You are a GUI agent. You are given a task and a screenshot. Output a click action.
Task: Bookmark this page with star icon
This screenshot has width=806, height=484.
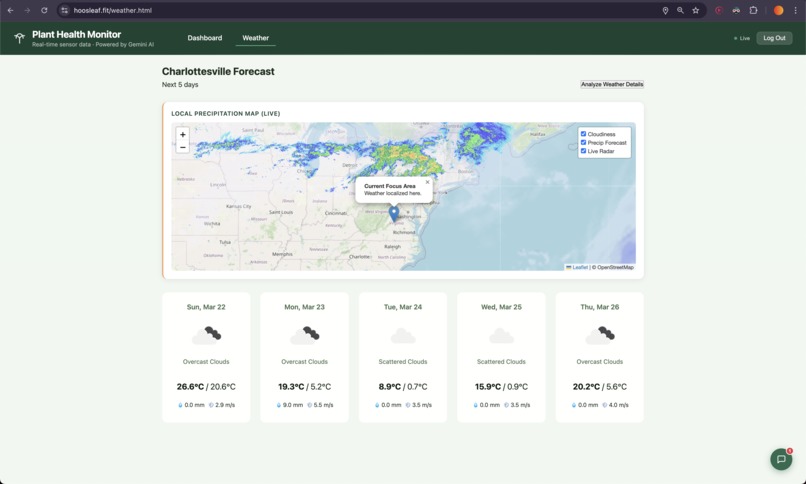(695, 10)
